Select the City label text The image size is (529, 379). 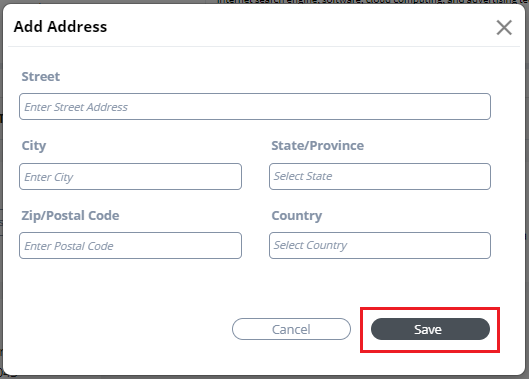click(34, 146)
